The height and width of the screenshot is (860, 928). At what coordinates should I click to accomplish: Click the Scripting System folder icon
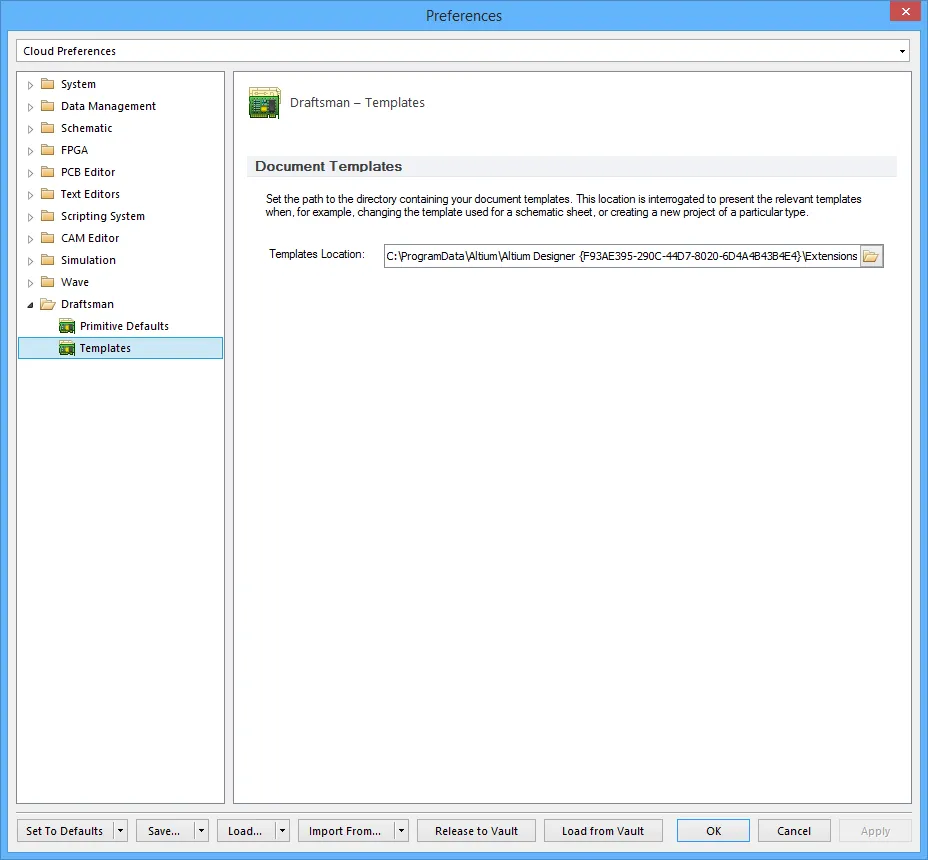tap(48, 216)
